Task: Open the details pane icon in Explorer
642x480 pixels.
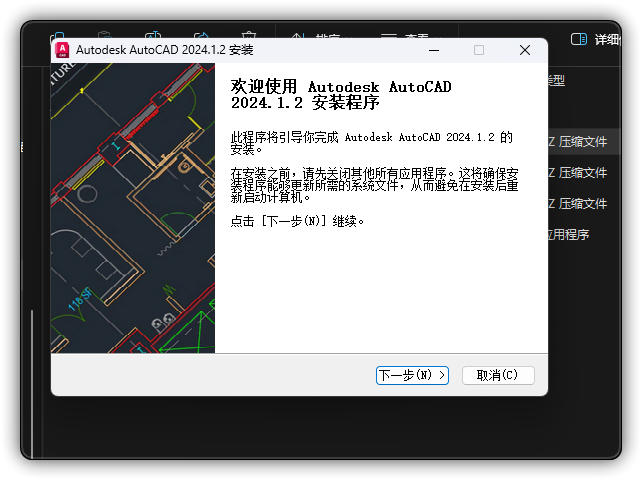Action: point(578,39)
